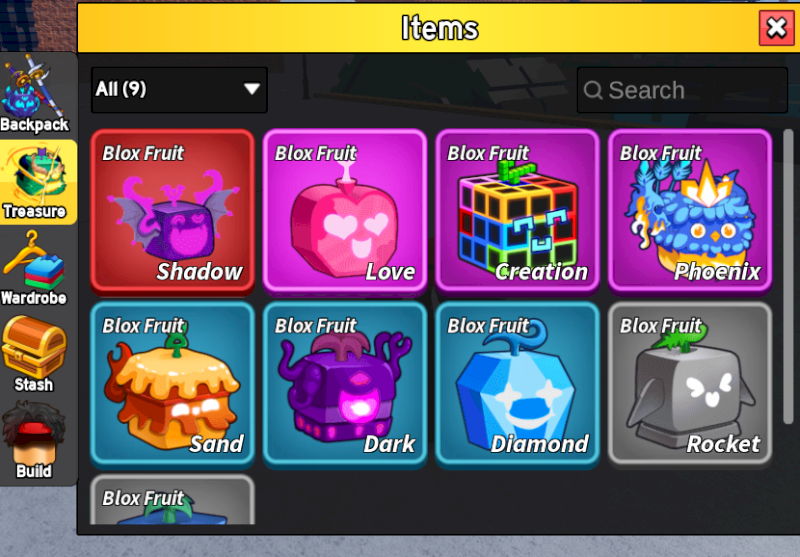Expand the All (9) filter dropdown
Viewport: 800px width, 557px height.
(179, 90)
